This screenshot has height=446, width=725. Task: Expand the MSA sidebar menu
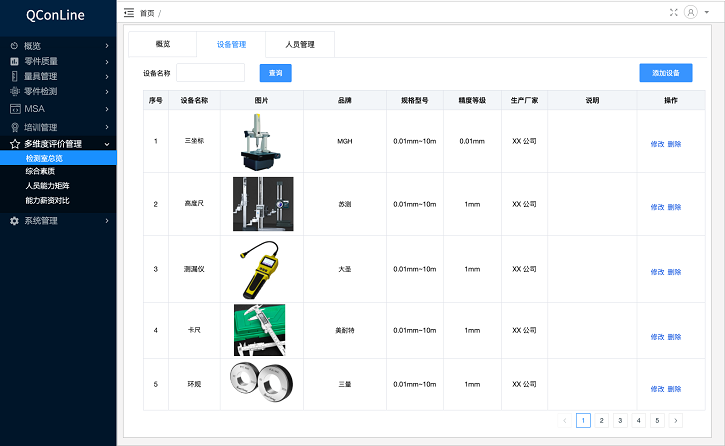pyautogui.click(x=58, y=108)
